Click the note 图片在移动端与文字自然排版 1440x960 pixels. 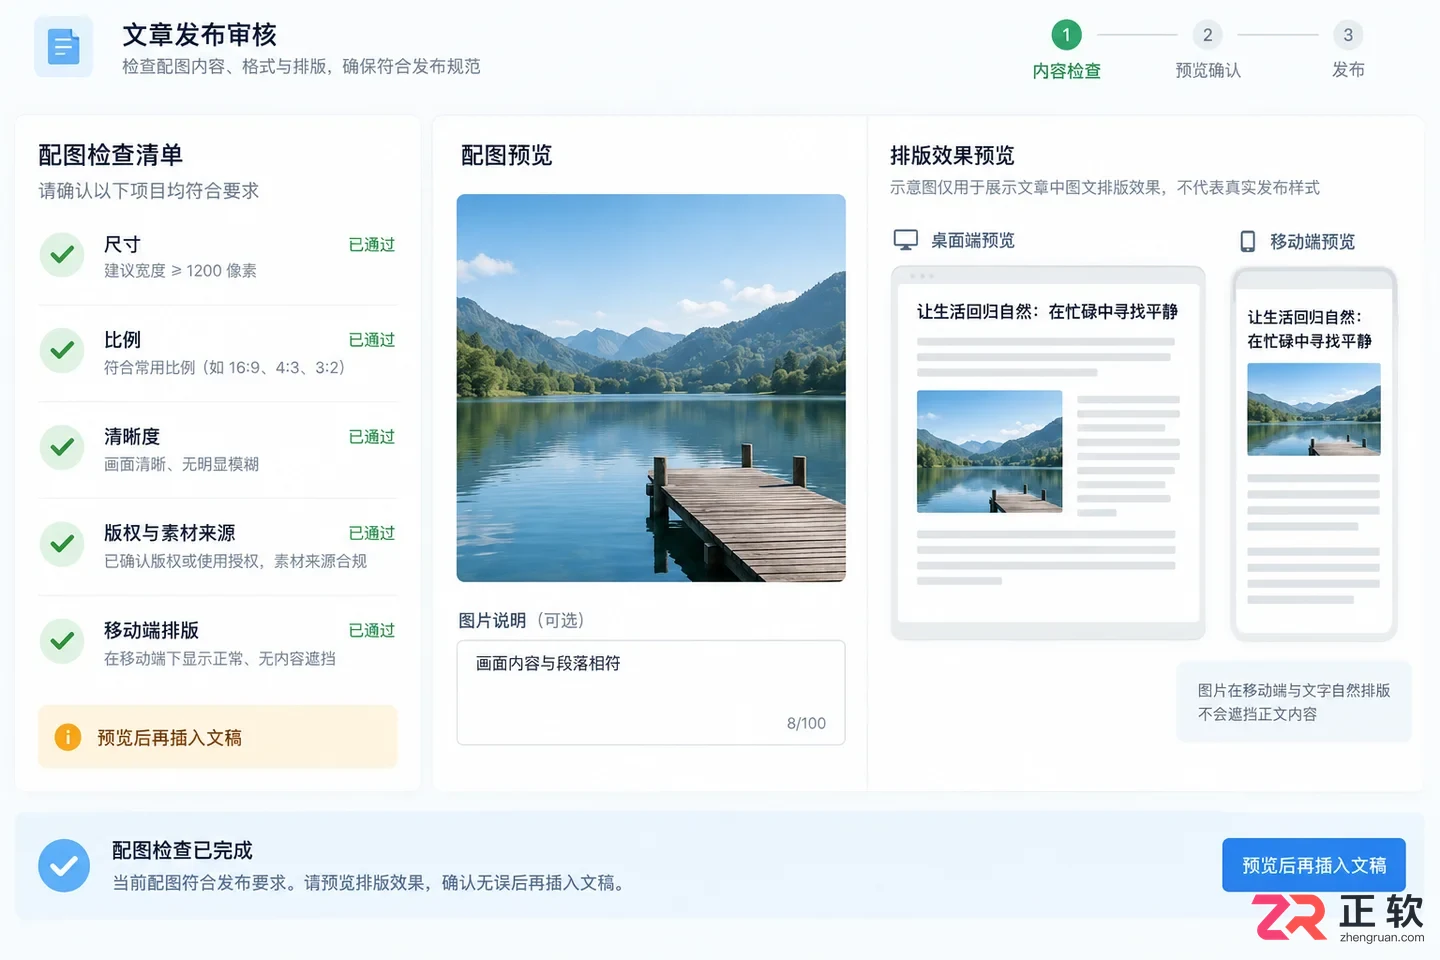1294,702
